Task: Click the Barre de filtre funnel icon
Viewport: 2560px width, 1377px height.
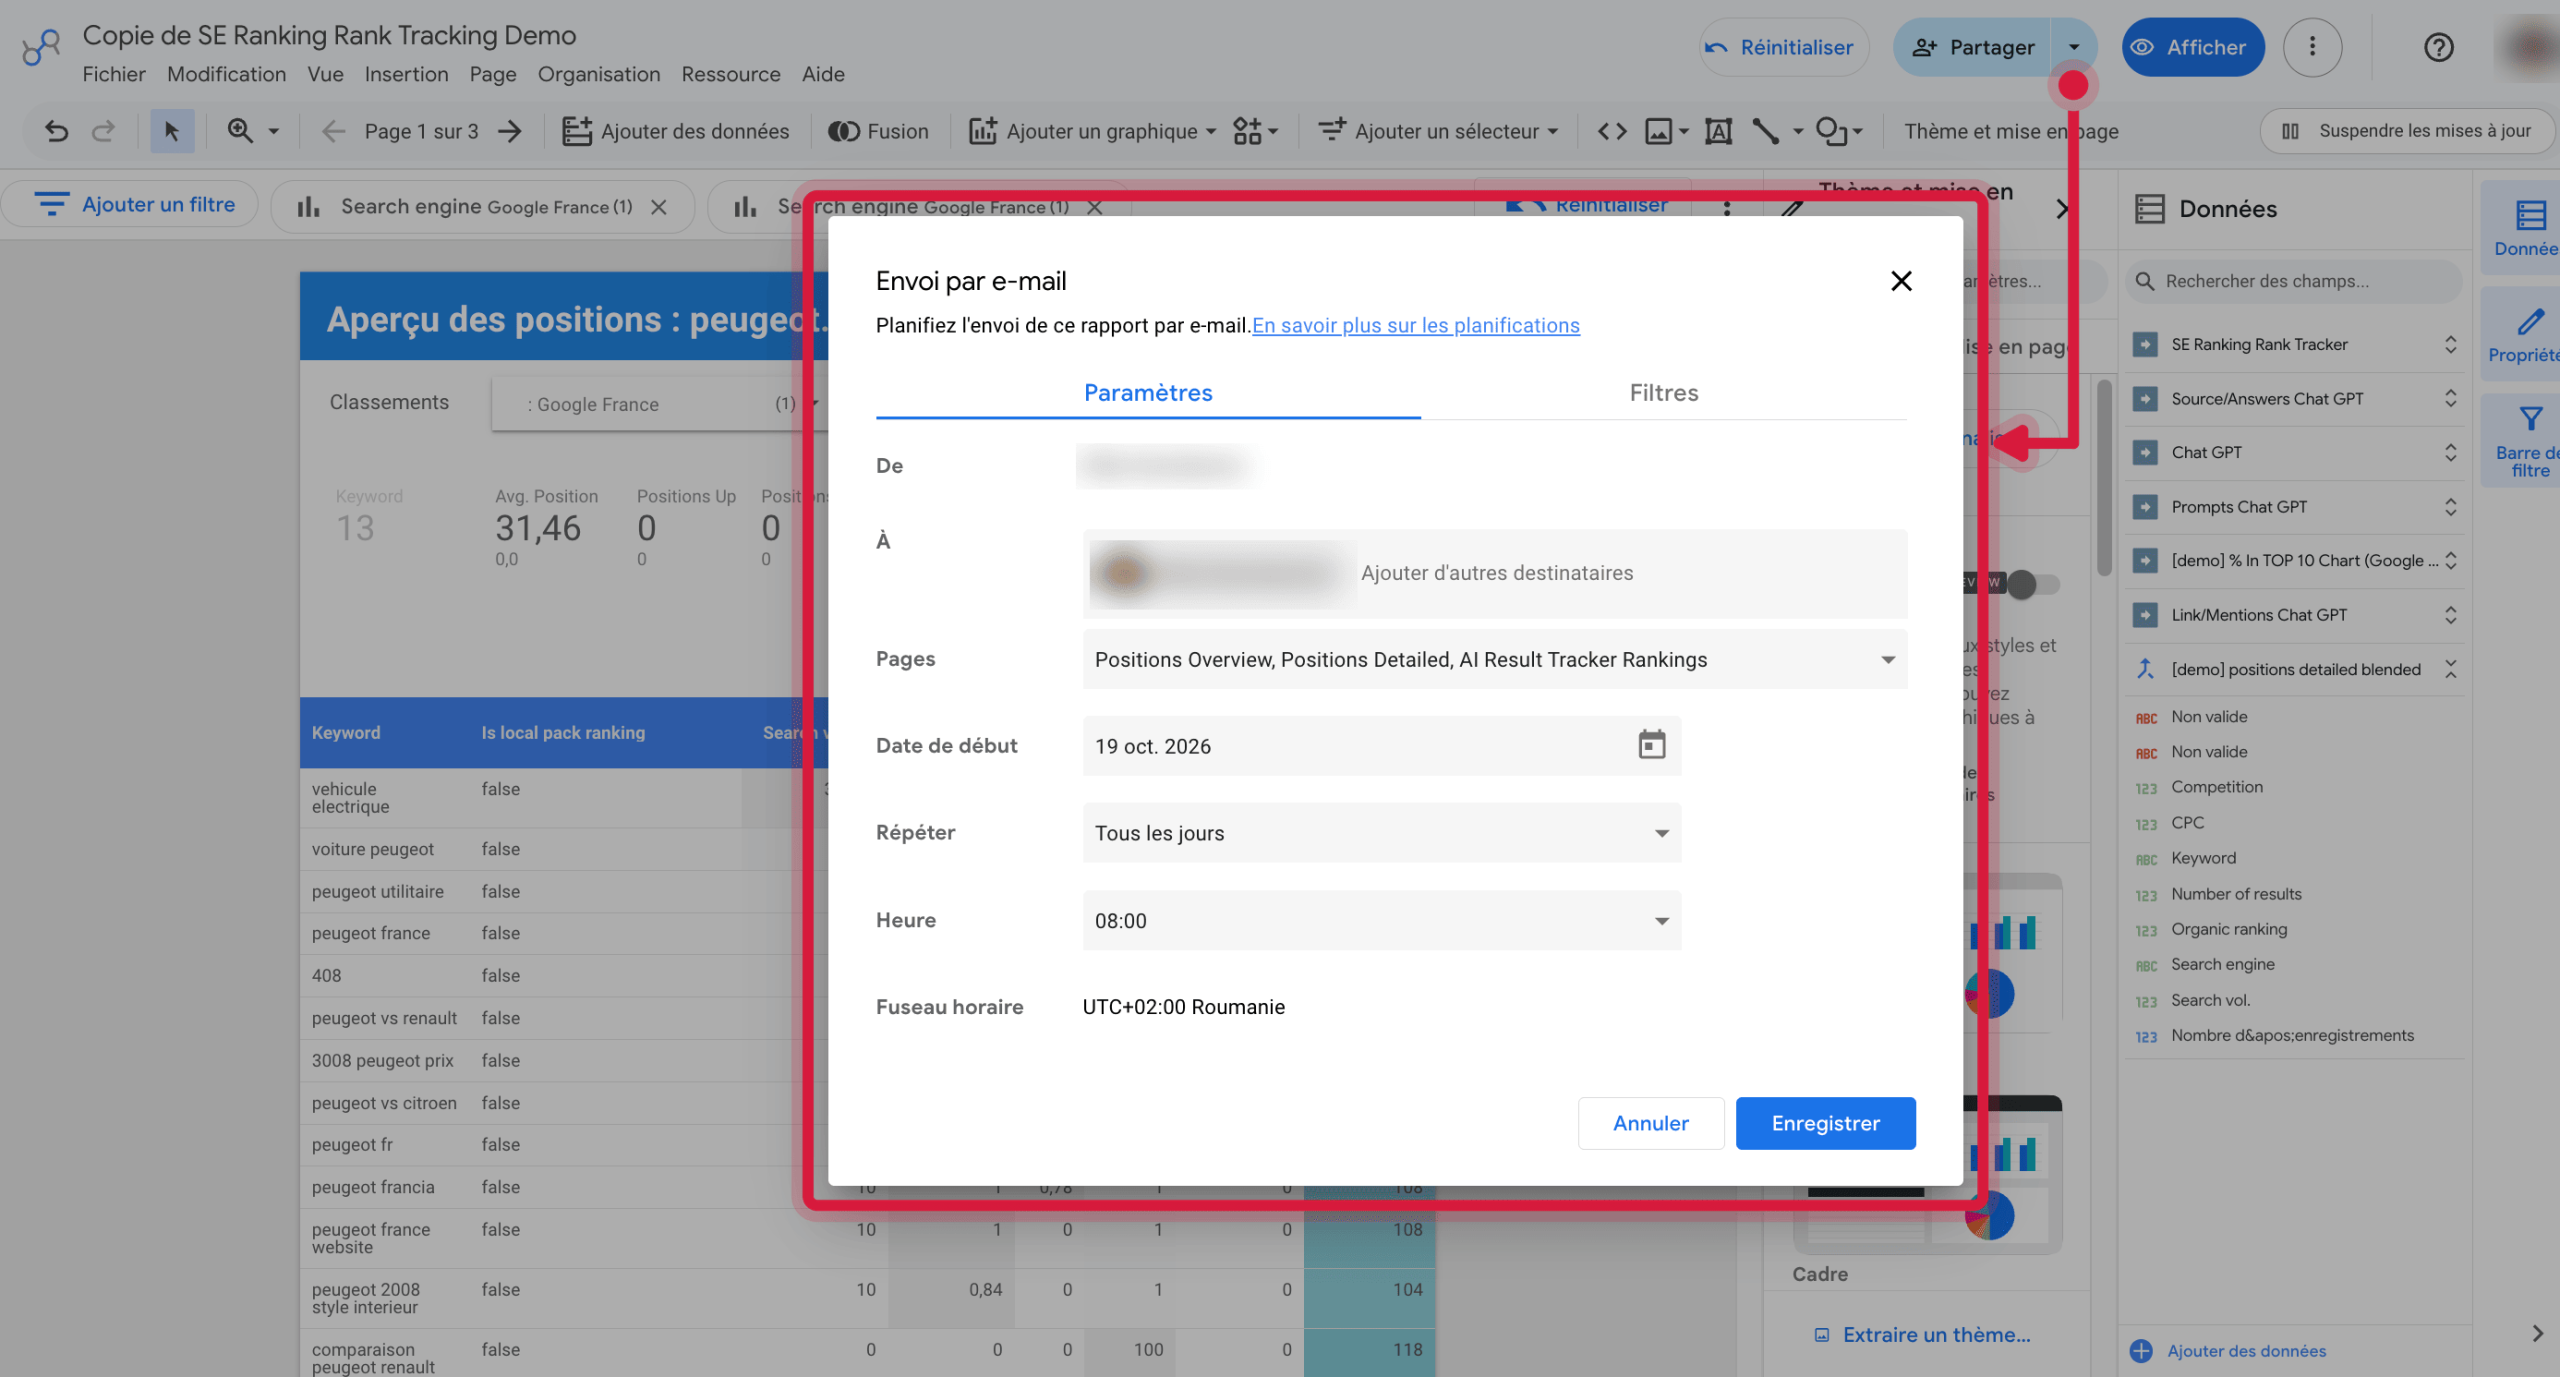Action: point(2530,440)
